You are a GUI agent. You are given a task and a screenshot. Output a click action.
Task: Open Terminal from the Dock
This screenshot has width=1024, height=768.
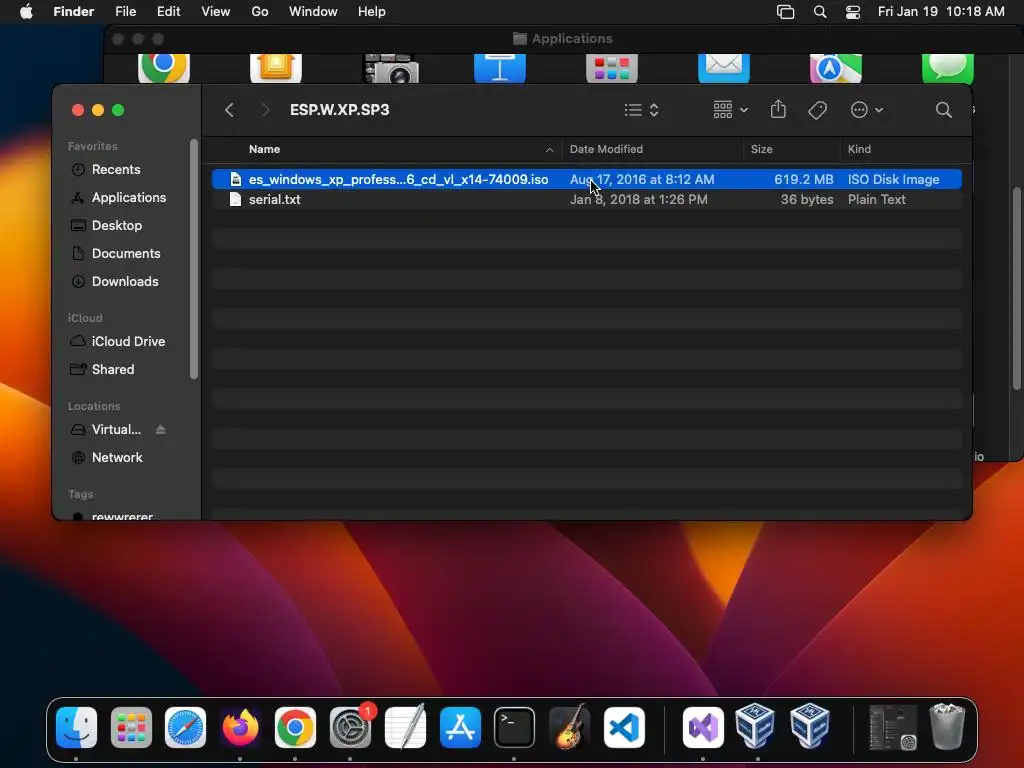pyautogui.click(x=515, y=728)
